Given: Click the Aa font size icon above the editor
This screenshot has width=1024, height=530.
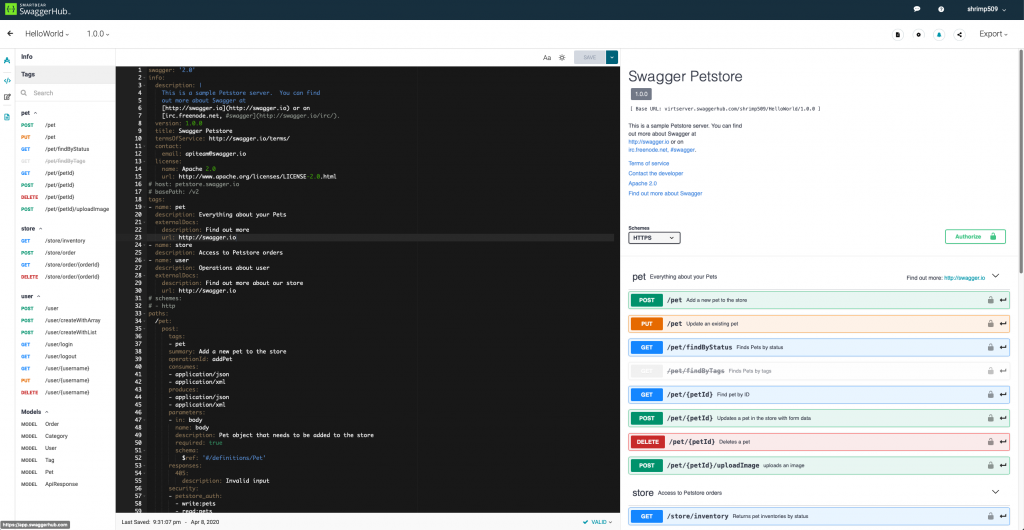Looking at the screenshot, I should (547, 57).
